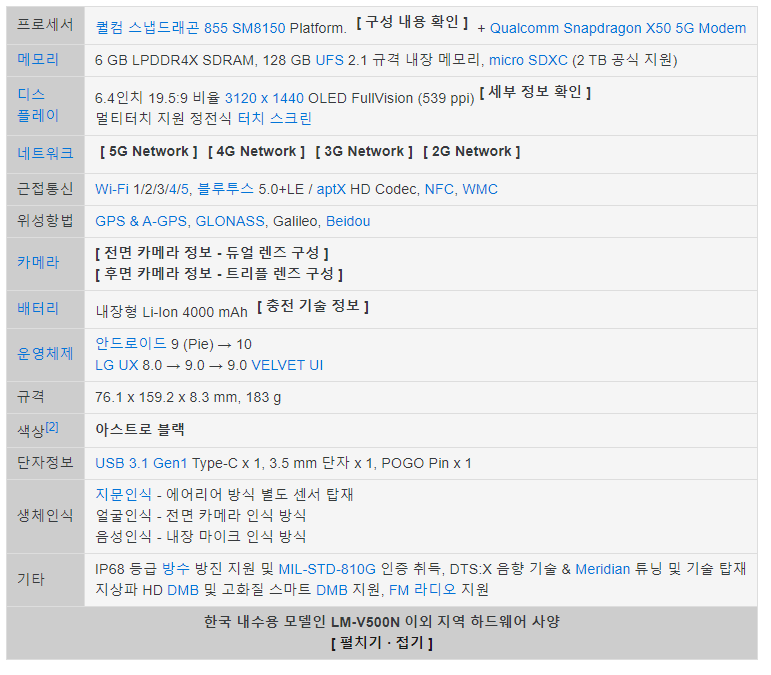Click the 기타 row header cell
The width and height of the screenshot is (771, 675).
[45, 579]
